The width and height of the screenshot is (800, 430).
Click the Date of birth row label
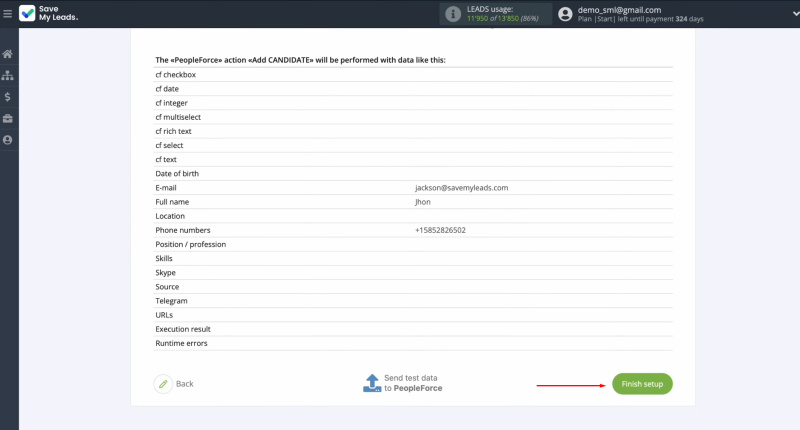177,173
